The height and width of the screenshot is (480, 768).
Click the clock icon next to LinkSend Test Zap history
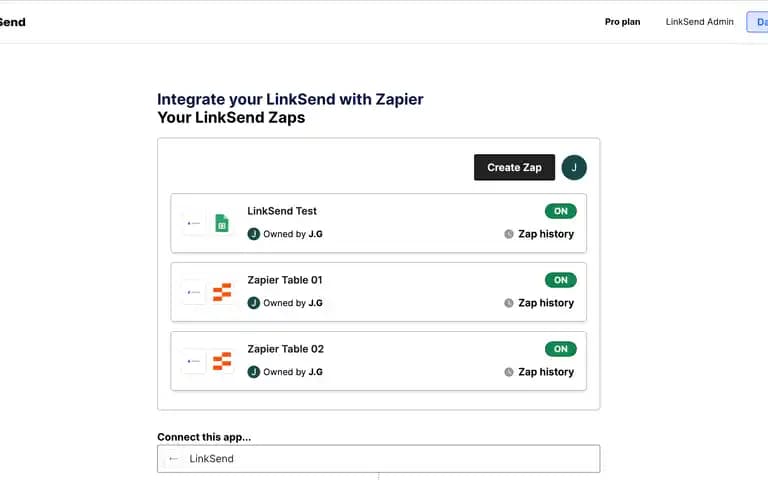point(509,234)
